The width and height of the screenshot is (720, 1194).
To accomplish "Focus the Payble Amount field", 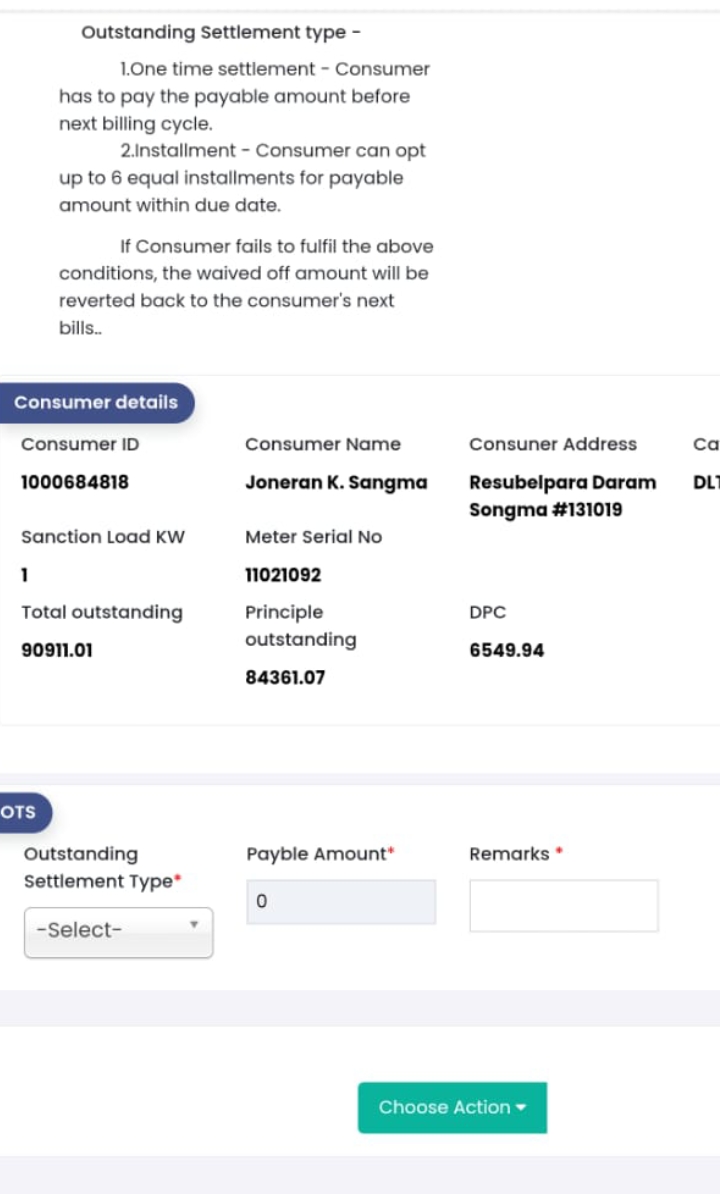I will pos(341,902).
